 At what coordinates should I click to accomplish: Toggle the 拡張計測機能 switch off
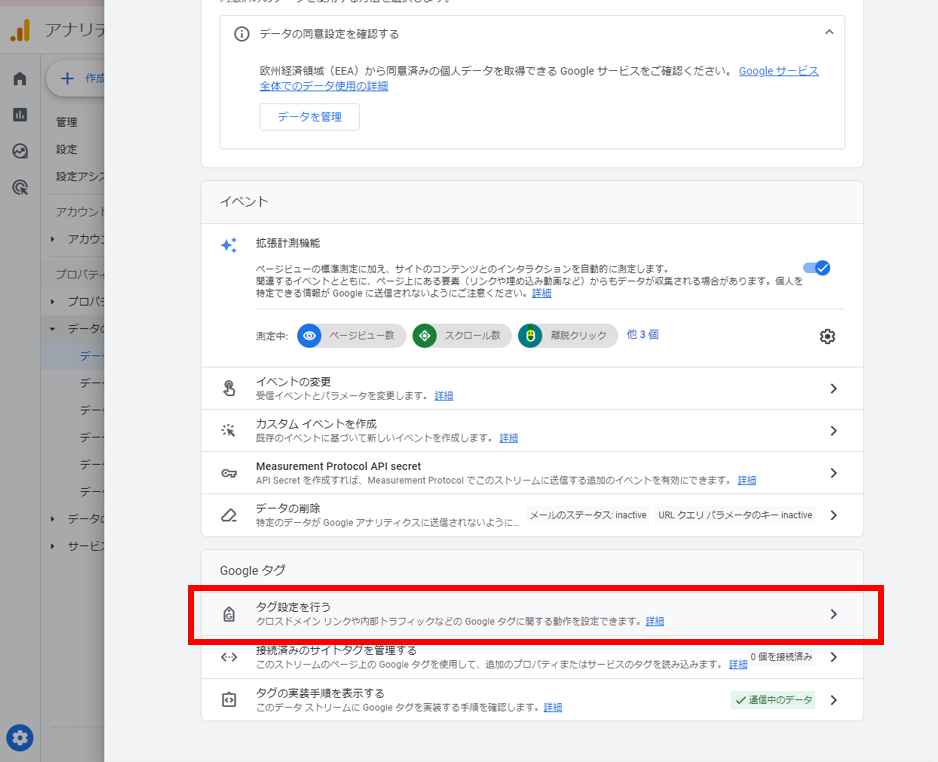tap(817, 268)
